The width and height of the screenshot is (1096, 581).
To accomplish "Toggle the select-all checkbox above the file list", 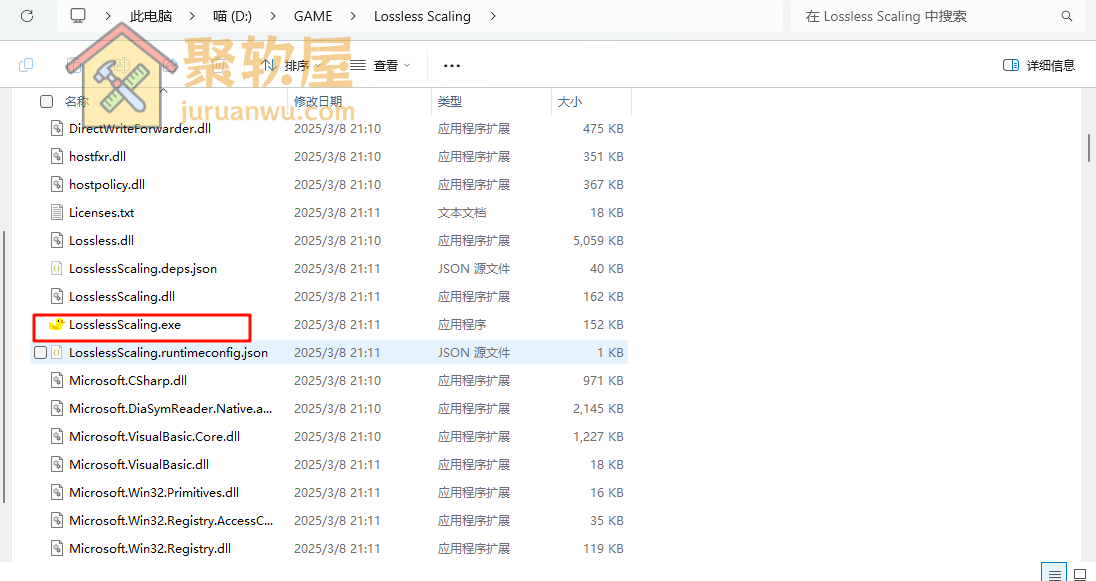I will (x=46, y=101).
